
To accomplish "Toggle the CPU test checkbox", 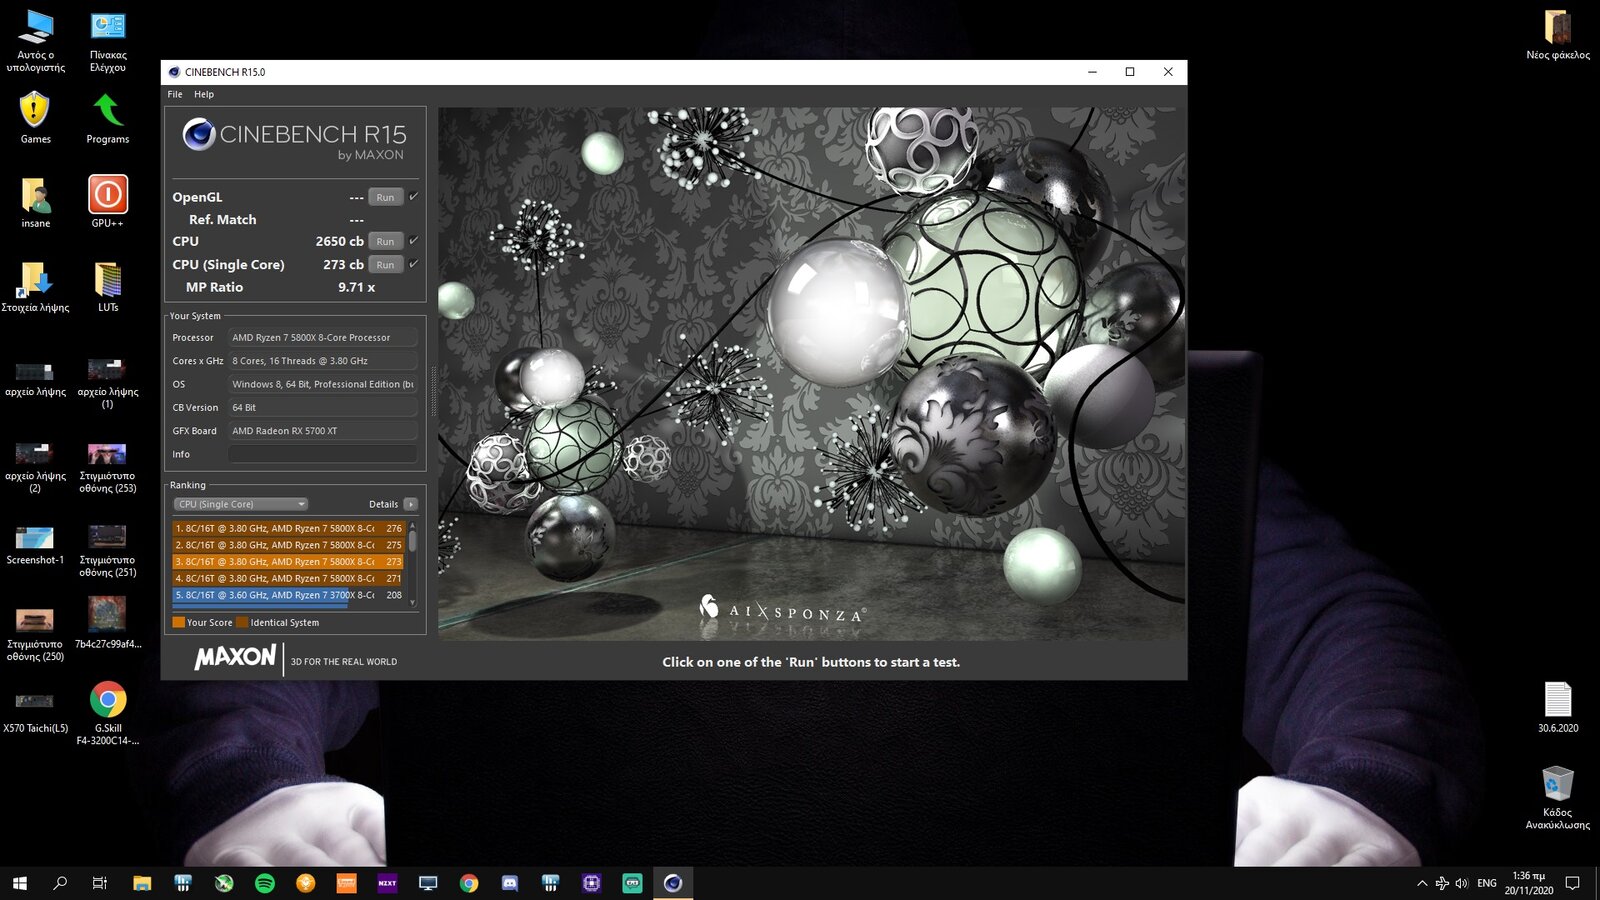I will pos(413,240).
